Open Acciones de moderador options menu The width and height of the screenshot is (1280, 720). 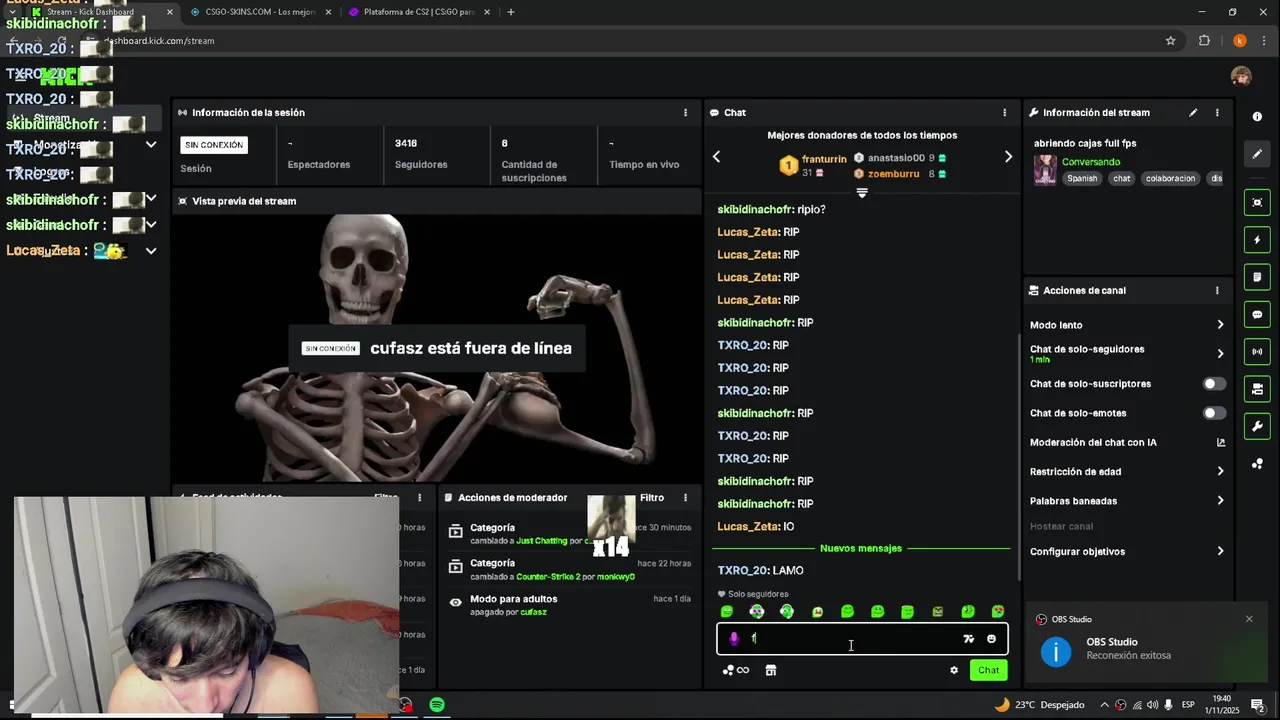685,498
